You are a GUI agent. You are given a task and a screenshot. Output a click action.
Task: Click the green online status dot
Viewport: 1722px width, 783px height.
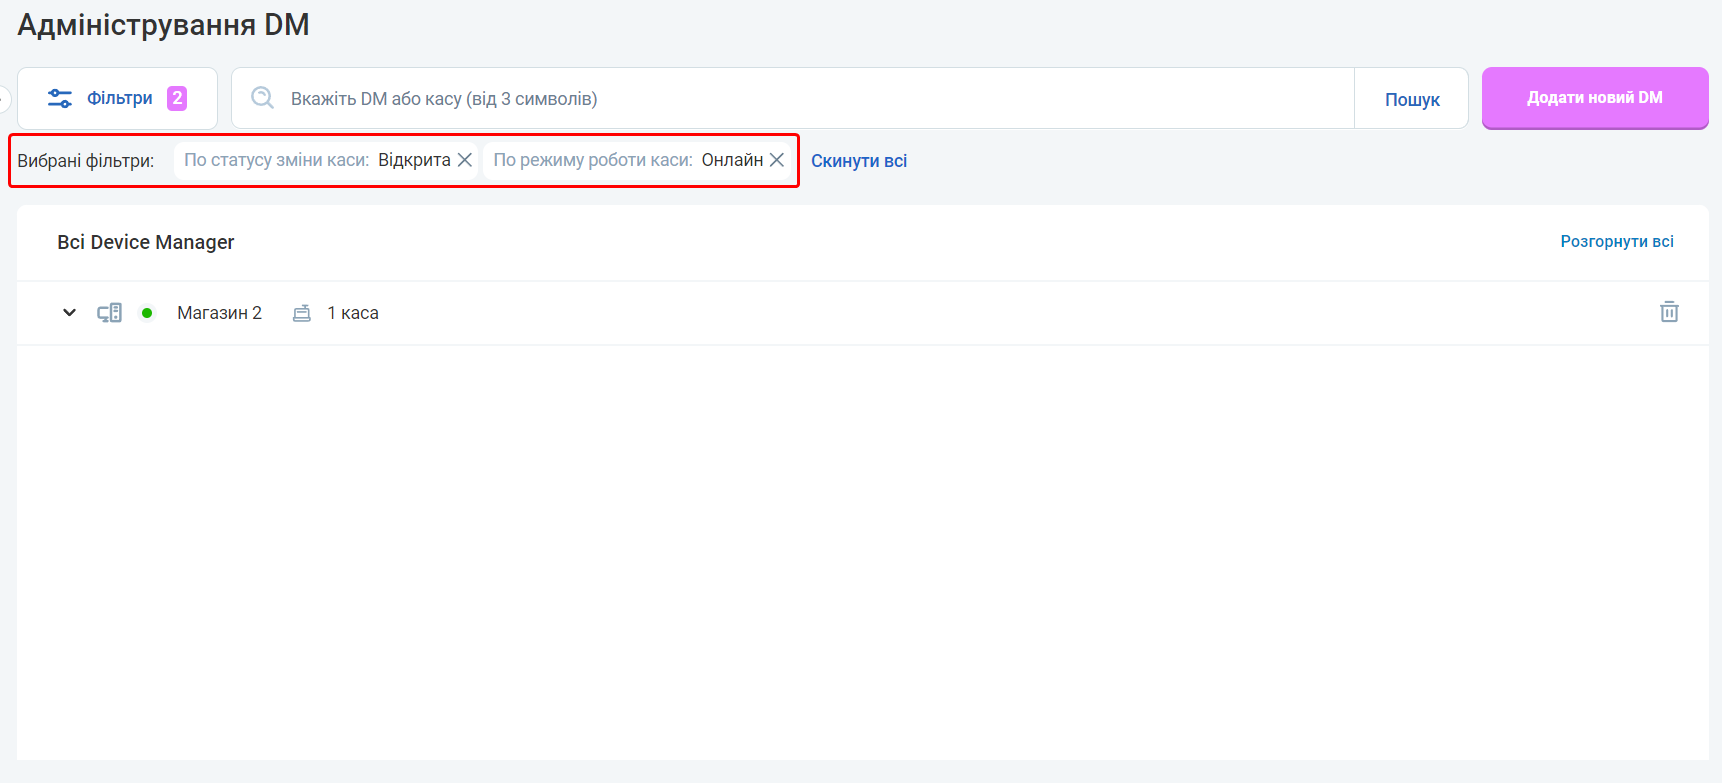[x=147, y=313]
